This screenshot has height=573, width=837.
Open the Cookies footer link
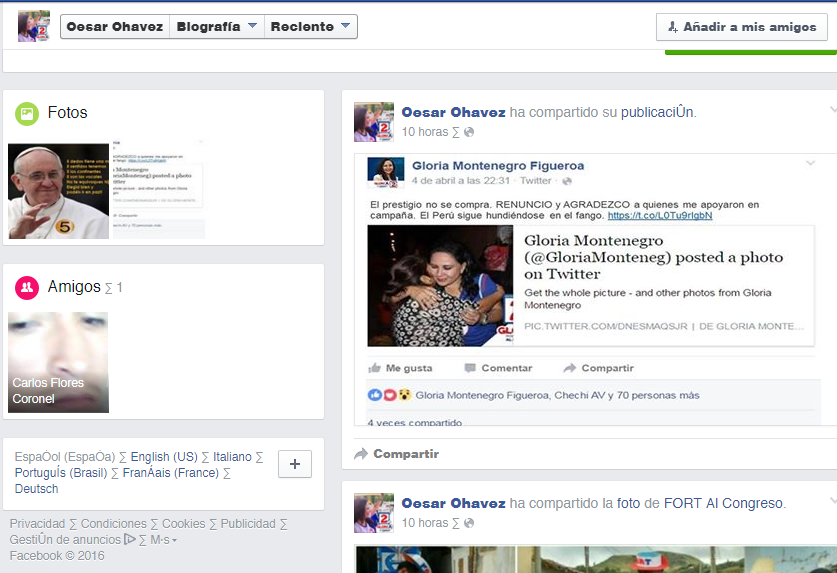point(184,524)
